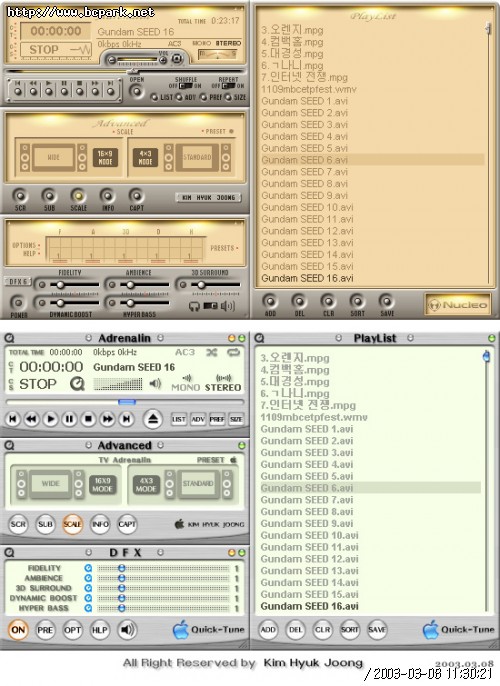Click the CAPT button in silver Advanced panel
Viewport: 500px width, 686px height.
pyautogui.click(x=127, y=524)
